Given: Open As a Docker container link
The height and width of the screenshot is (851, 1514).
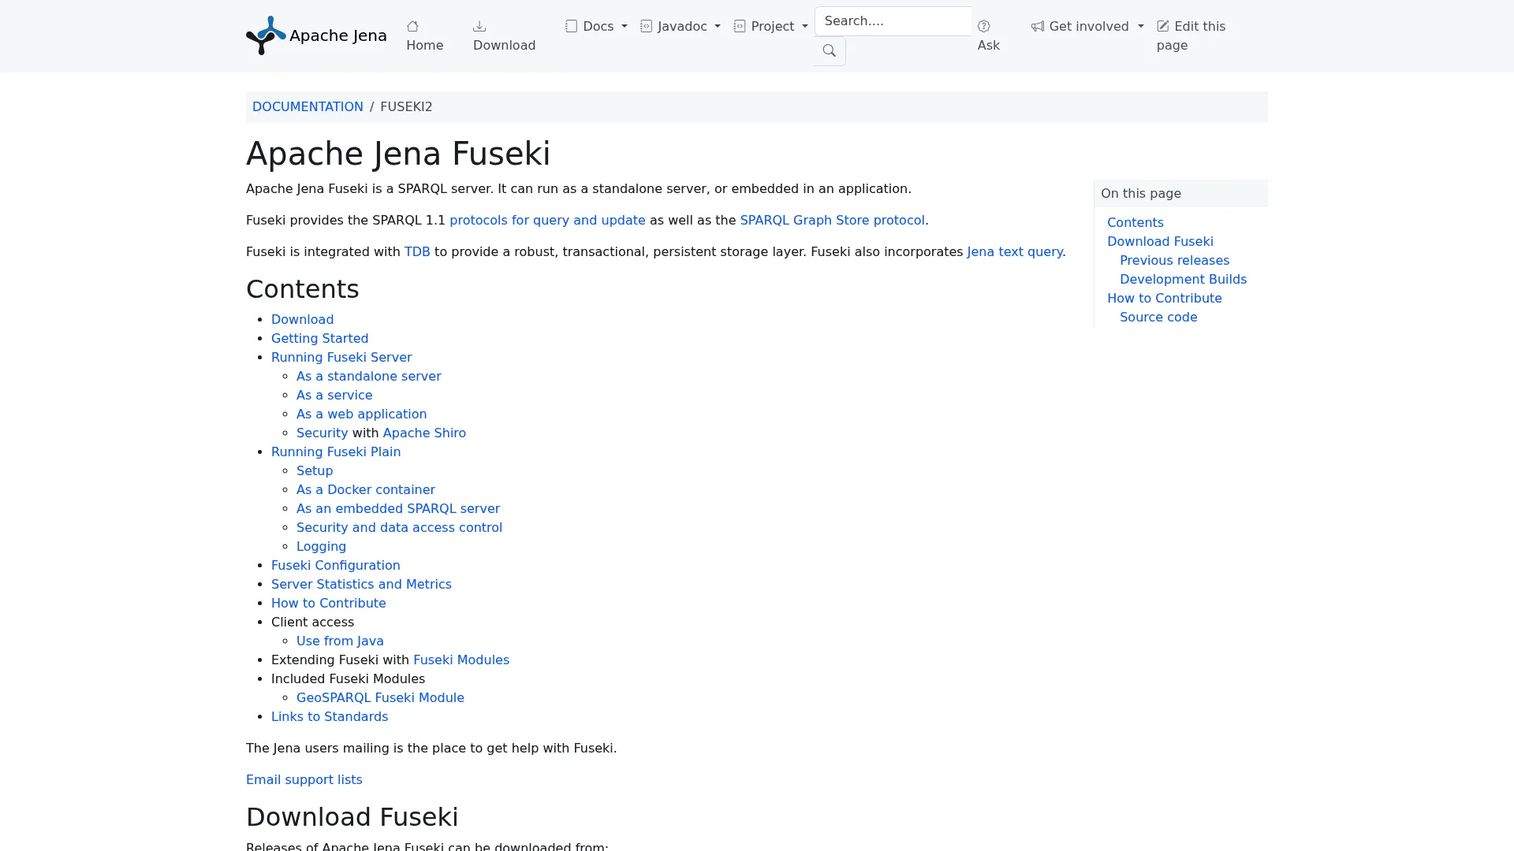Looking at the screenshot, I should (365, 490).
